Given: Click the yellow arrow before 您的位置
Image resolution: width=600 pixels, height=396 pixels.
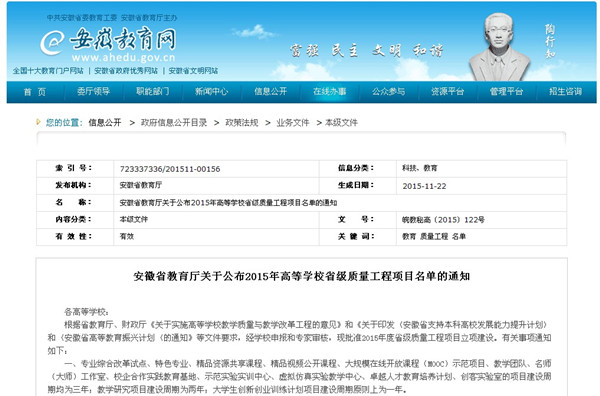Looking at the screenshot, I should [x=38, y=122].
